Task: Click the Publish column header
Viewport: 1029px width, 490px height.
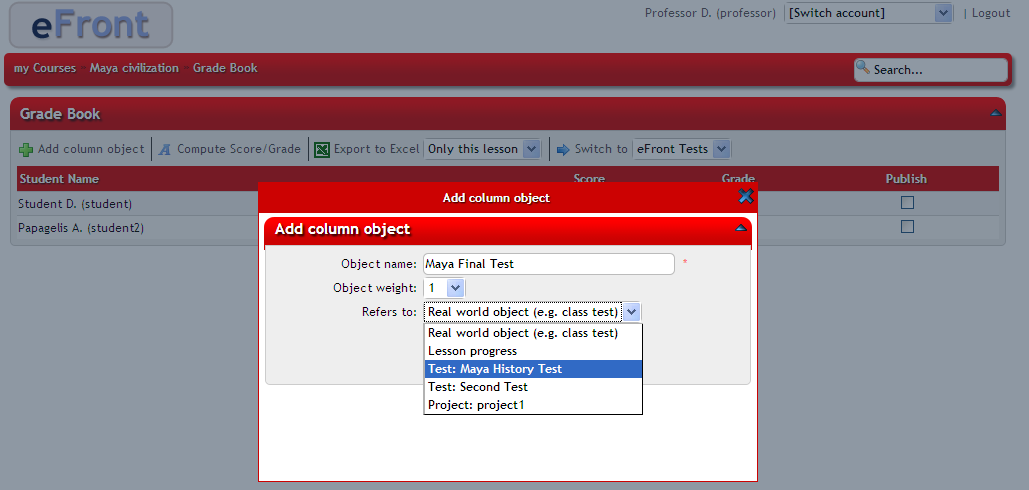Action: coord(906,179)
